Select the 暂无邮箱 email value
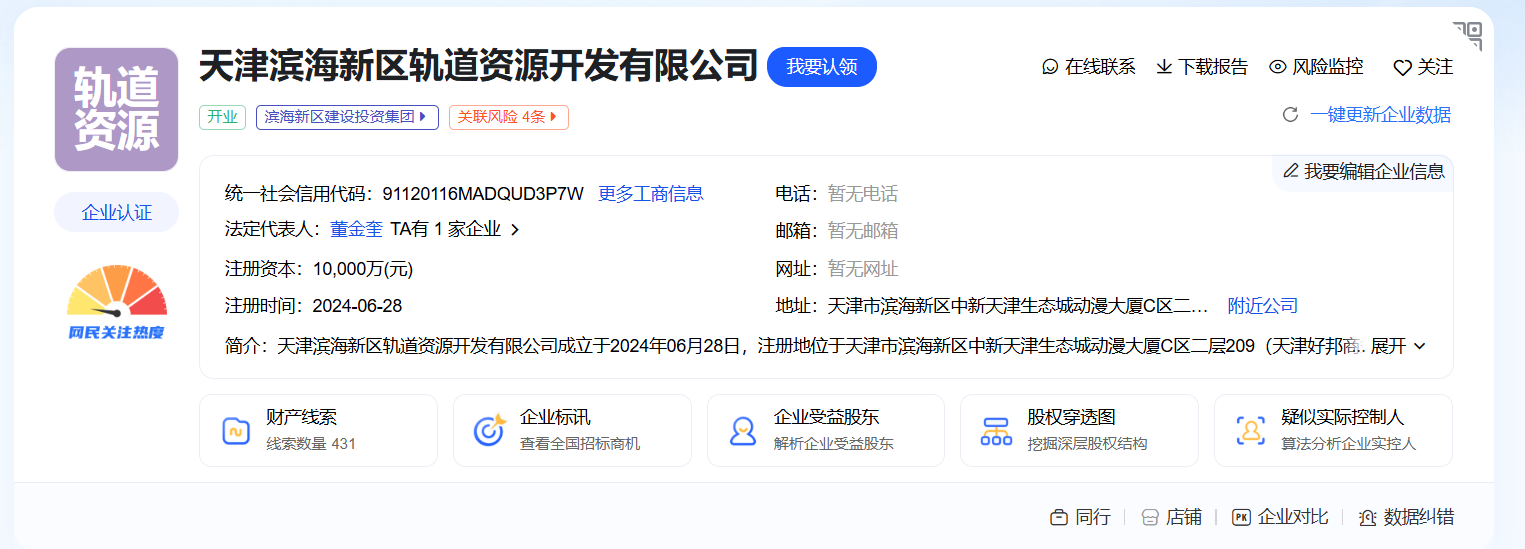This screenshot has height=549, width=1525. tap(863, 231)
